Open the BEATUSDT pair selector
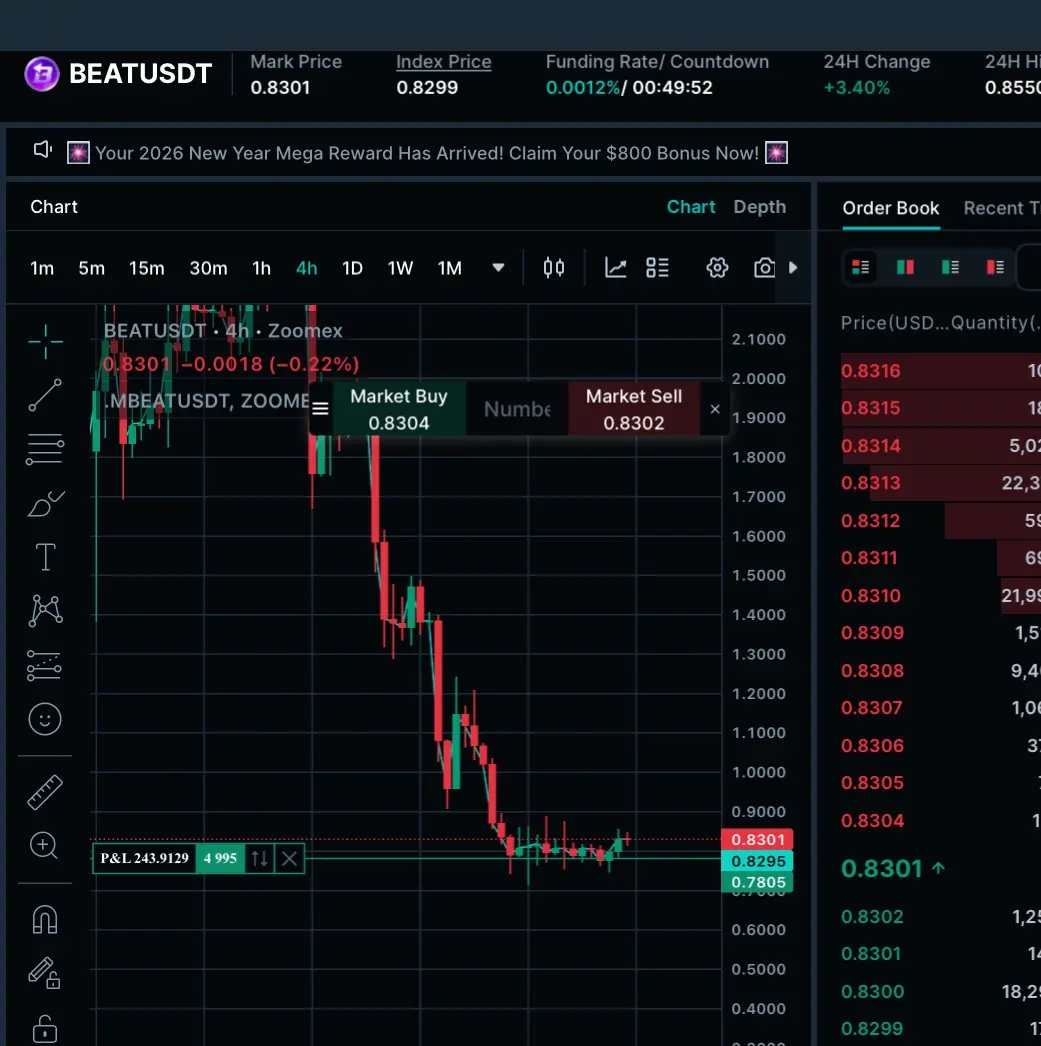 [140, 73]
